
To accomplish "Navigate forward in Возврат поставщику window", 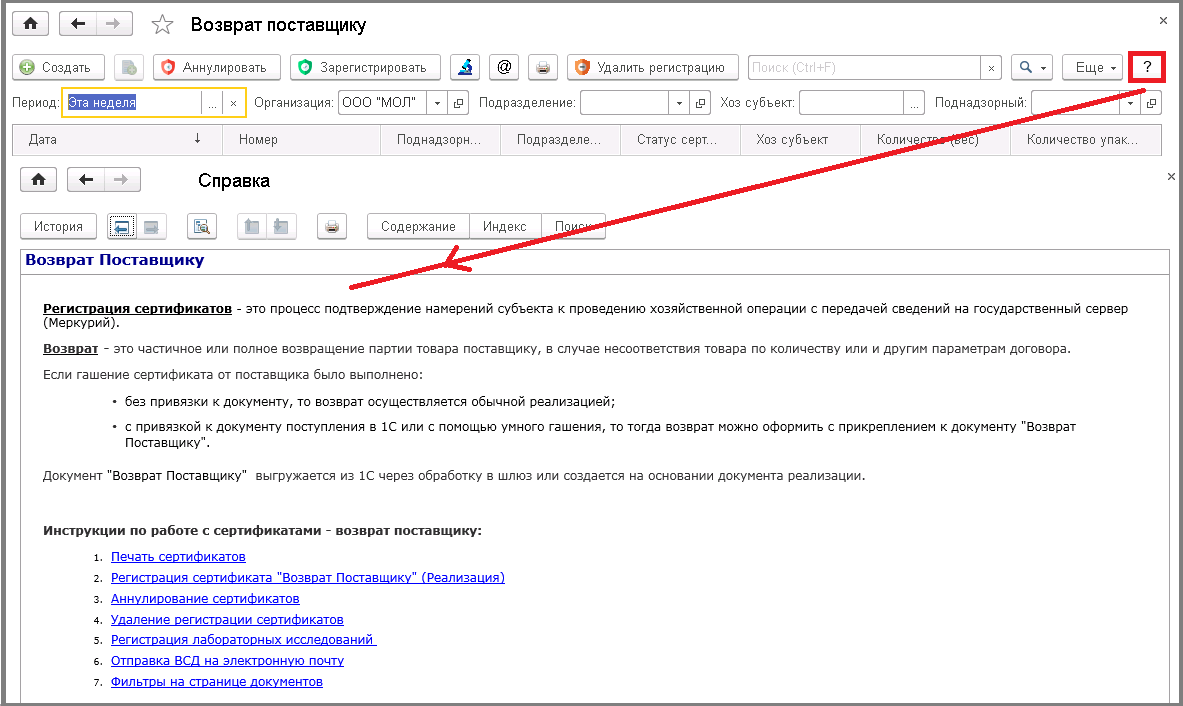I will pos(113,24).
